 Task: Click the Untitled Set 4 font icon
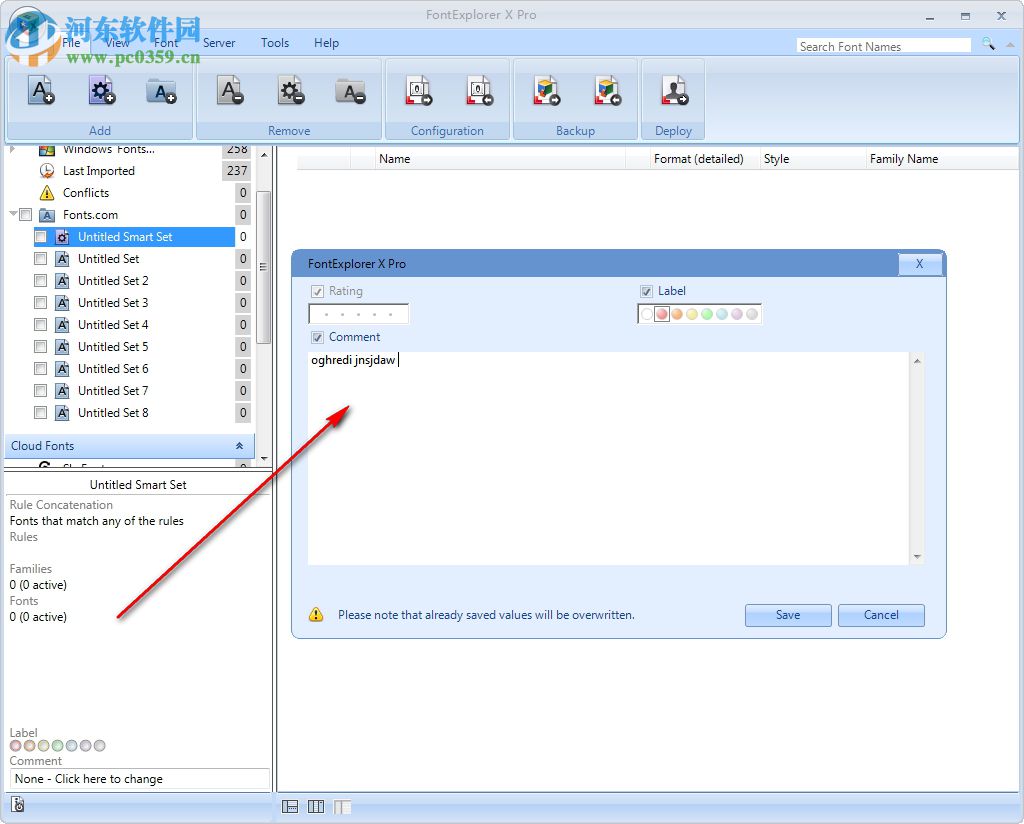pyautogui.click(x=62, y=325)
